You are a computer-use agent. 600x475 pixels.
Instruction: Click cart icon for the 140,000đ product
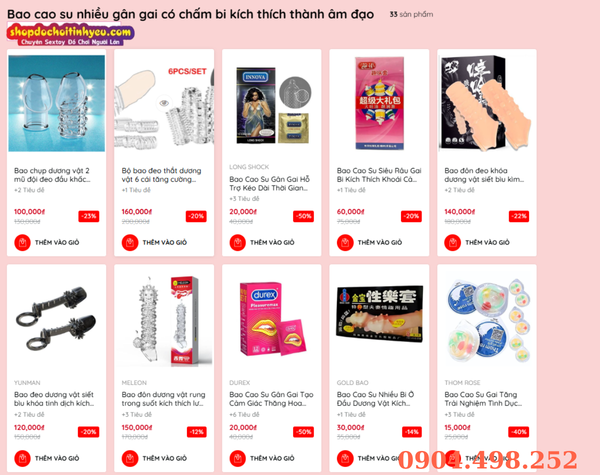[452, 242]
